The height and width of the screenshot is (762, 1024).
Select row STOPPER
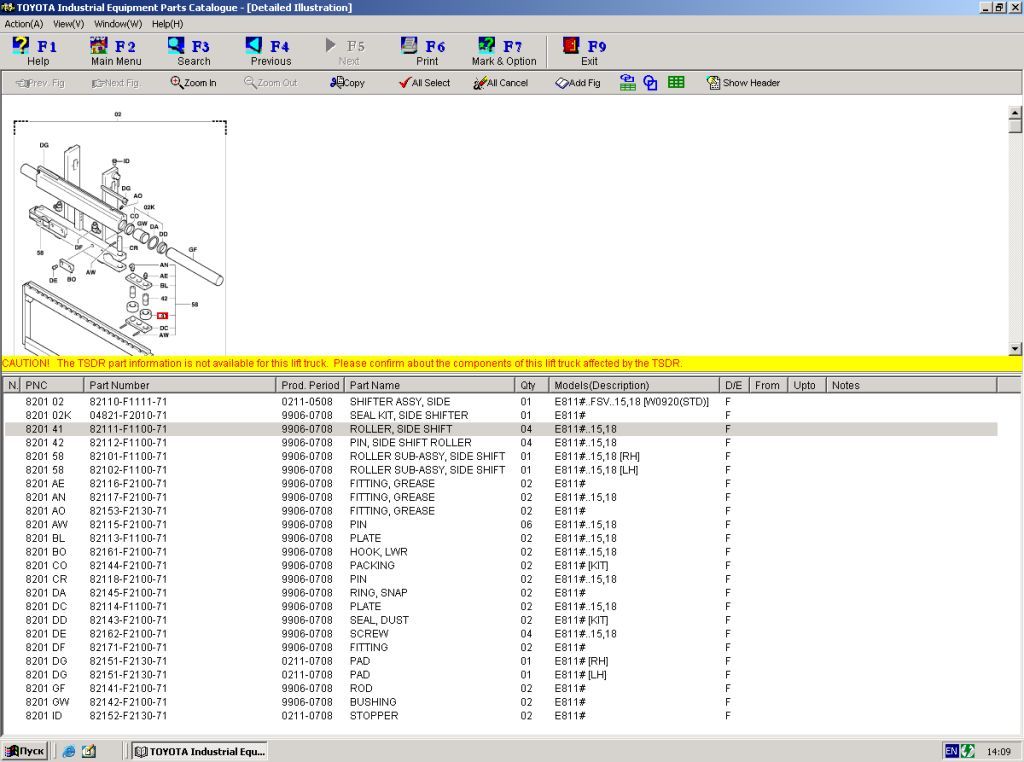click(x=501, y=716)
